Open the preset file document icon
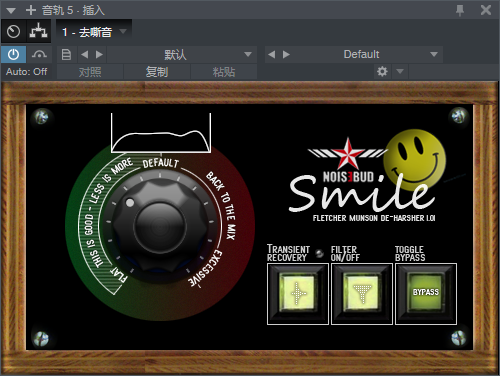Viewport: 500px width, 376px height. [x=66, y=54]
